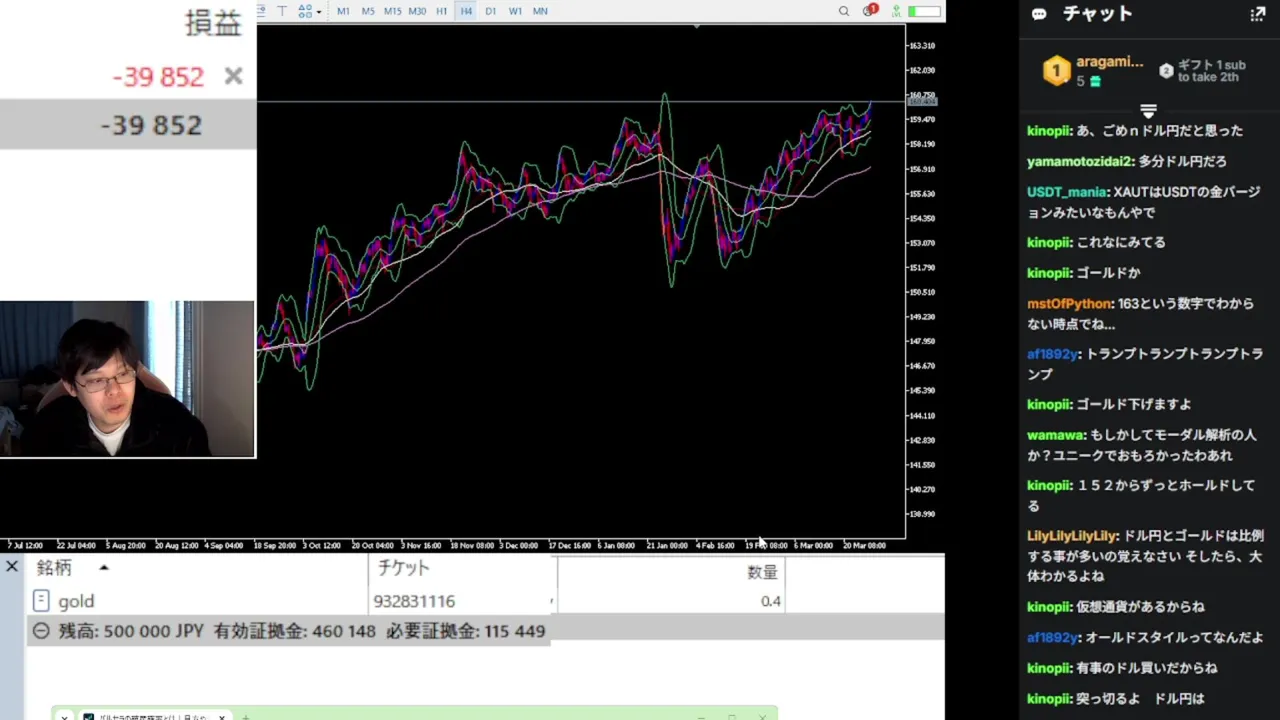Switch chart to M15 timeframe
This screenshot has width=1280, height=720.
pyautogui.click(x=393, y=11)
